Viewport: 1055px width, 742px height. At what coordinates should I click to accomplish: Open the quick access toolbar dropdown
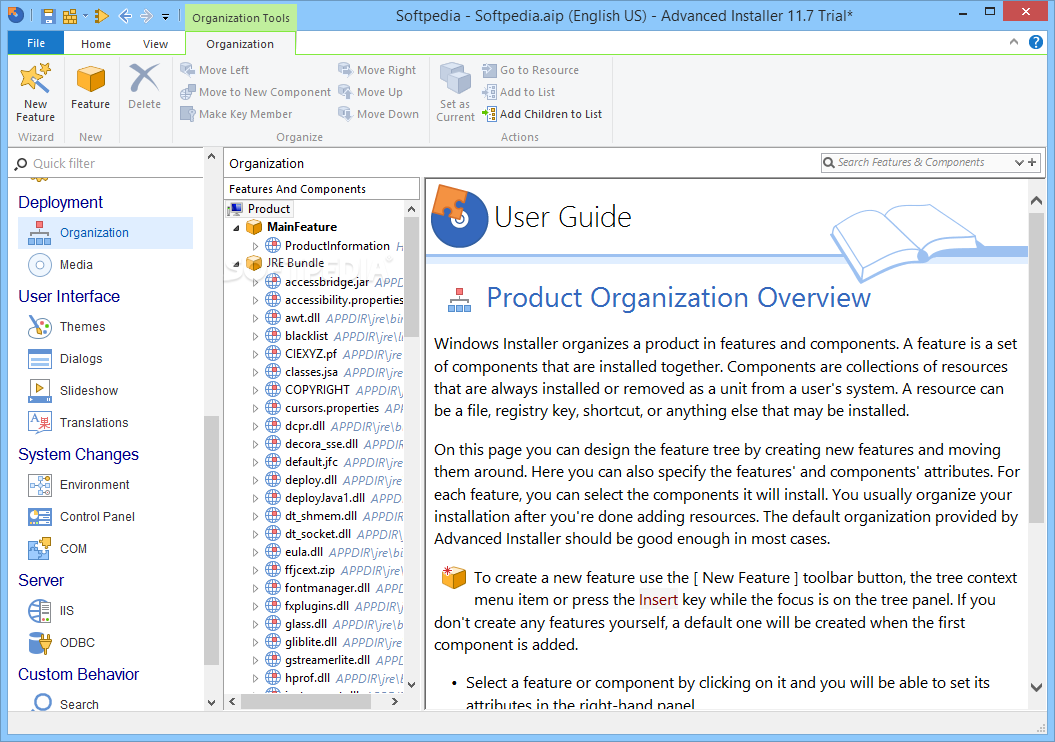(166, 17)
